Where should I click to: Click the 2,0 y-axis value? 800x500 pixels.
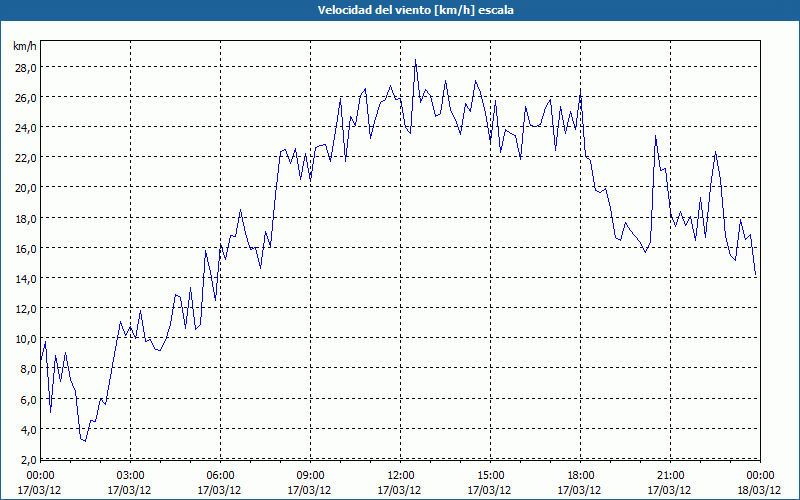tap(28, 460)
